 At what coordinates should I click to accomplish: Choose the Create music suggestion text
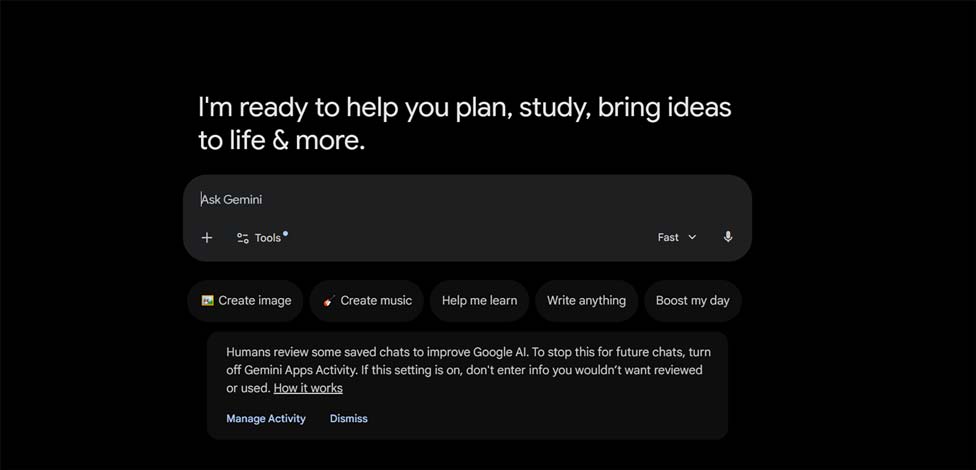click(376, 301)
